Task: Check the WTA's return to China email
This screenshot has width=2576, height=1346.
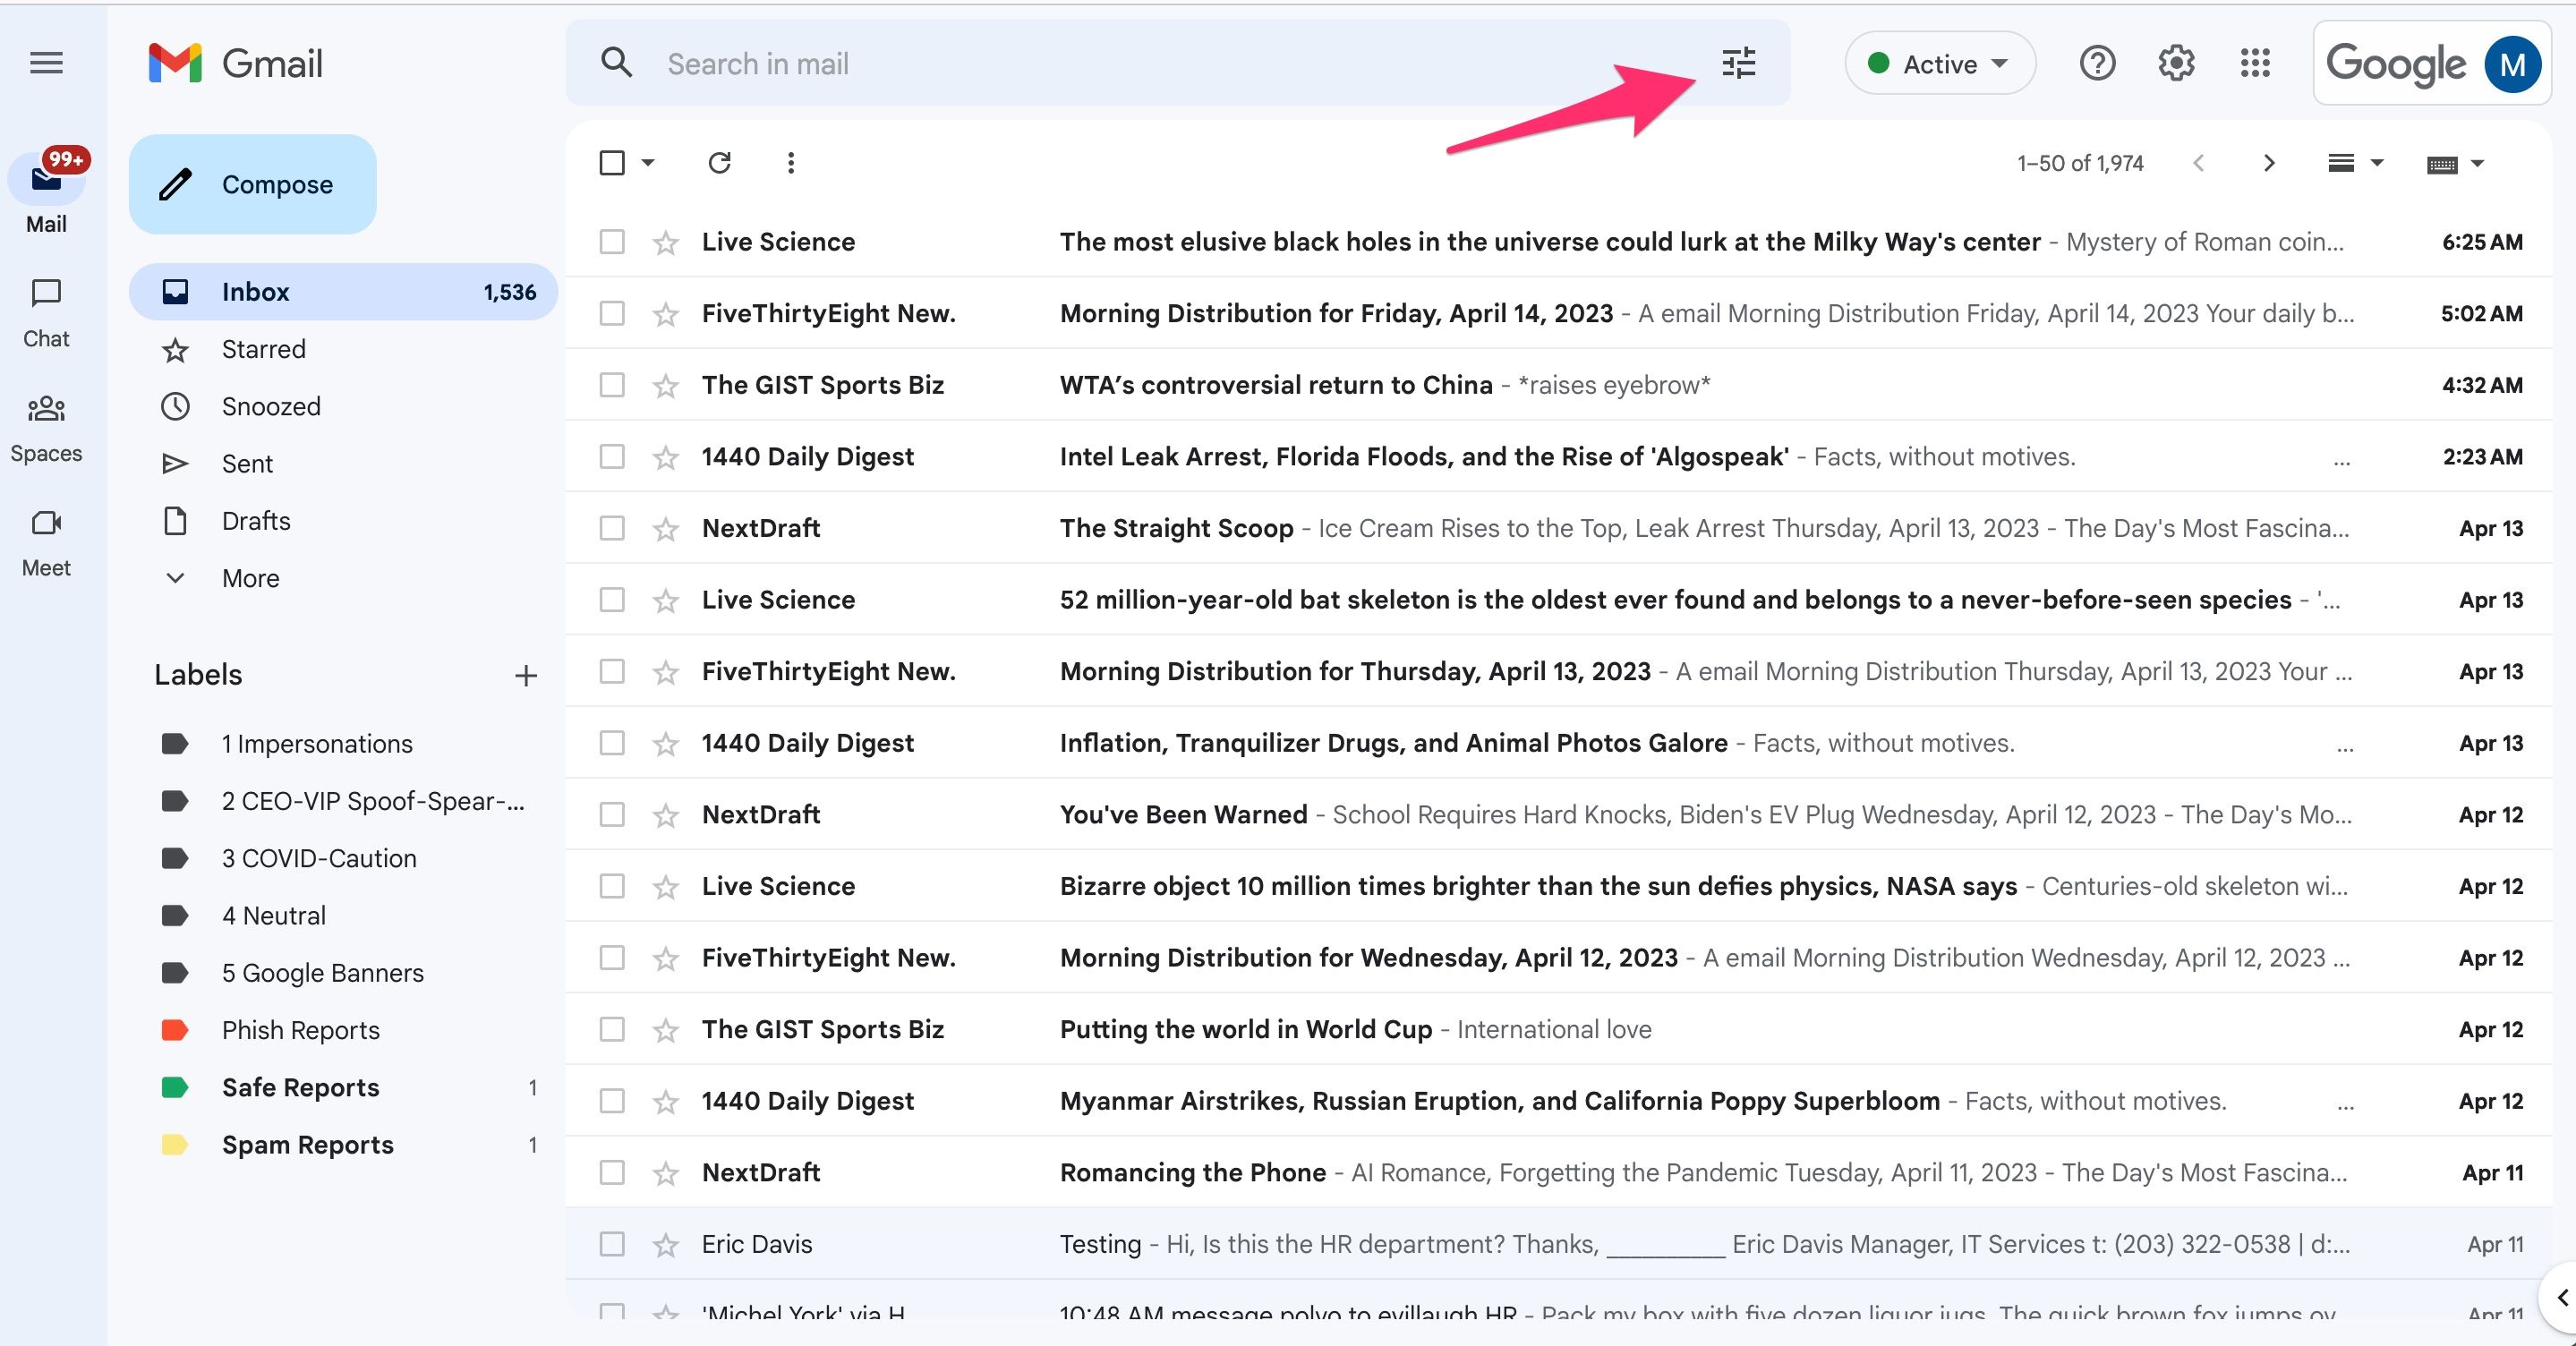Action: pos(611,385)
